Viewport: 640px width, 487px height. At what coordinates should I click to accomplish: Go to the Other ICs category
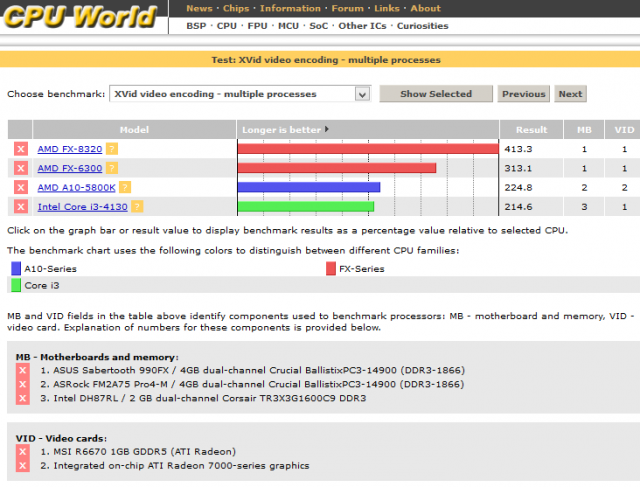pyautogui.click(x=362, y=26)
